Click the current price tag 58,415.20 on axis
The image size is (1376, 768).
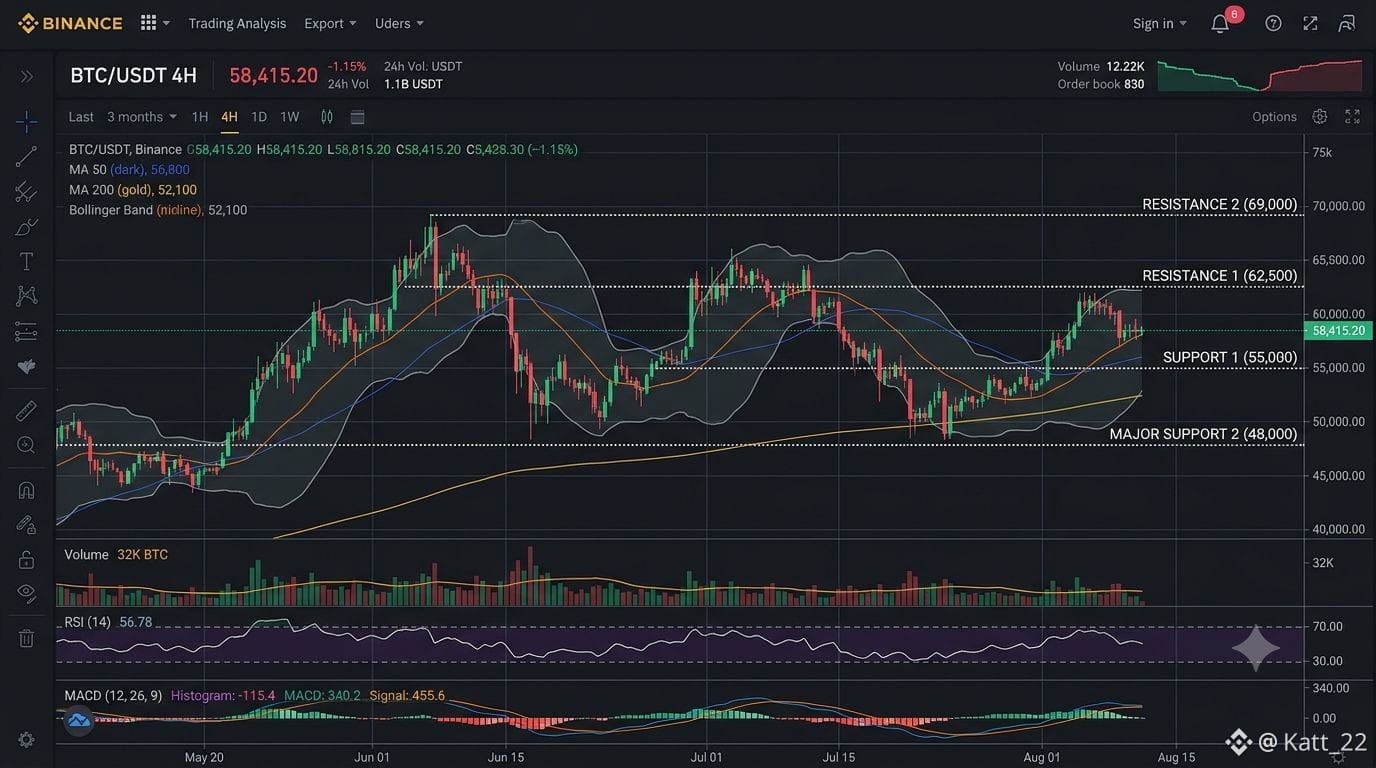[1338, 331]
